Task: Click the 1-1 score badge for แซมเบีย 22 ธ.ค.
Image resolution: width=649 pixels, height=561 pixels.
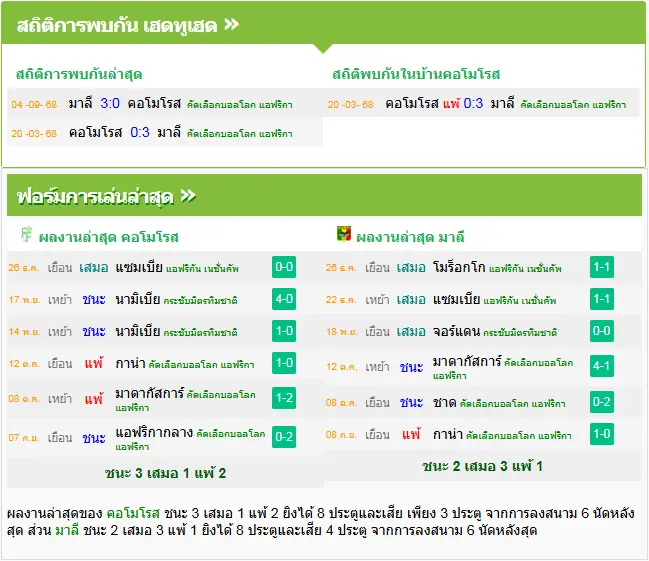Action: [601, 299]
